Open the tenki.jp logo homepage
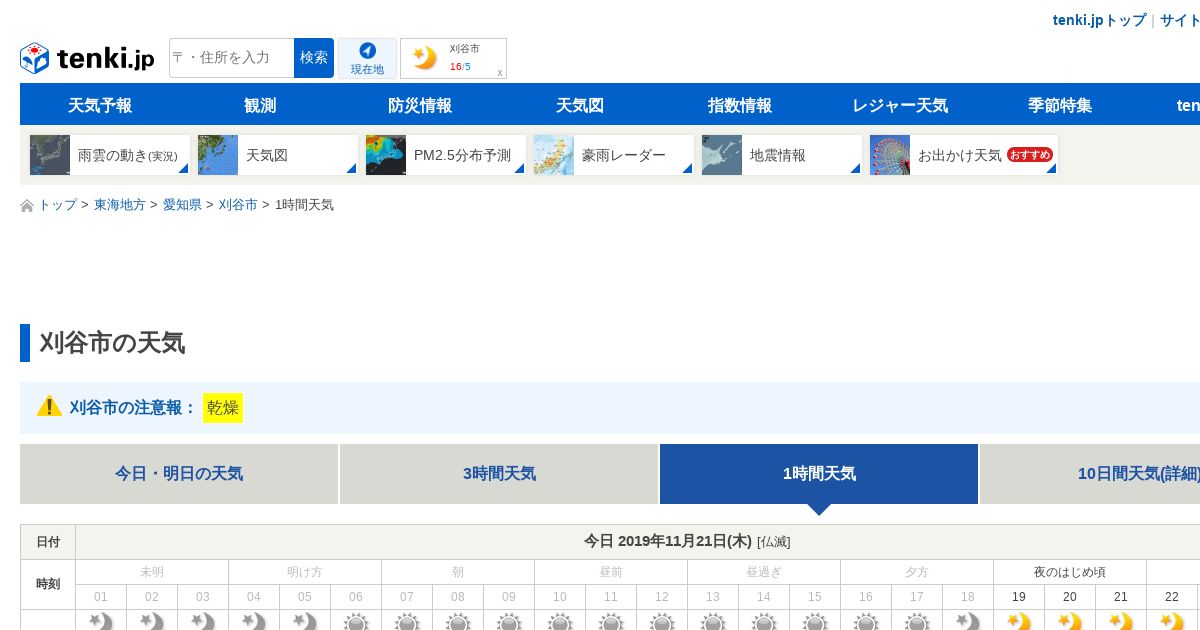Screen dimensions: 1200x630 (x=87, y=58)
